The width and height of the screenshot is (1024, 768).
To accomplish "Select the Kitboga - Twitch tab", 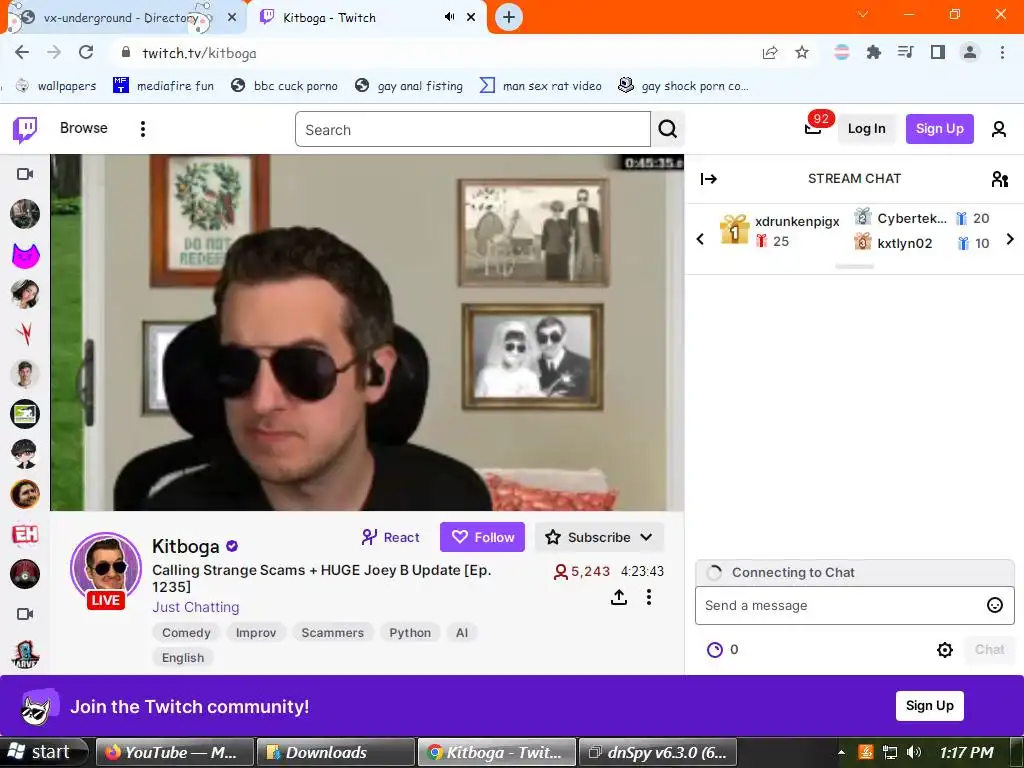I will pyautogui.click(x=366, y=18).
